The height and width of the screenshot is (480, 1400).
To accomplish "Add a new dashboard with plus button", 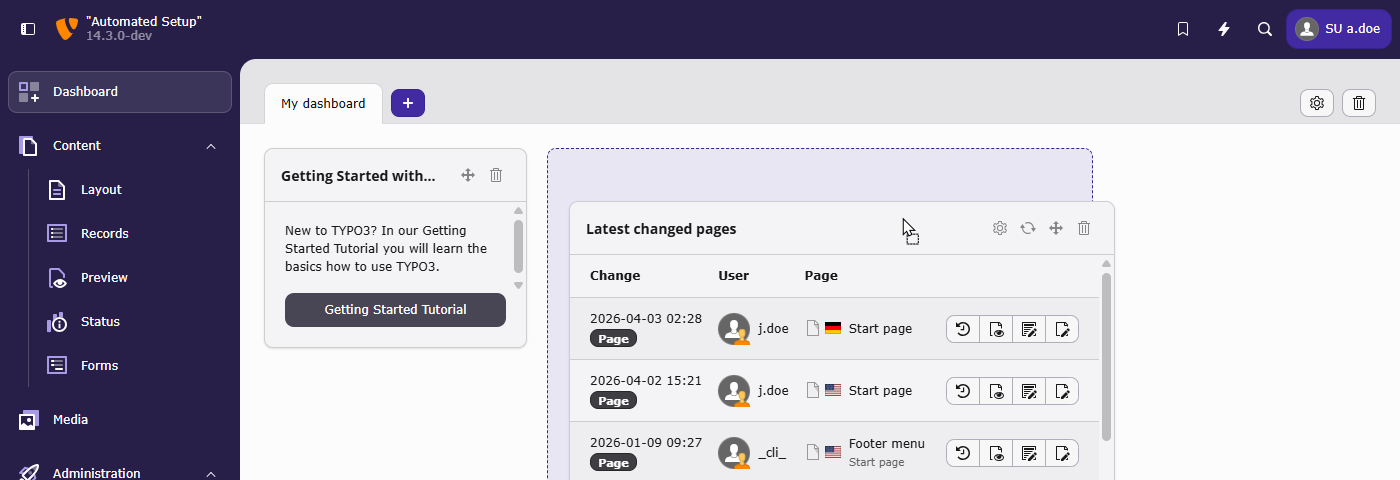I will point(408,103).
